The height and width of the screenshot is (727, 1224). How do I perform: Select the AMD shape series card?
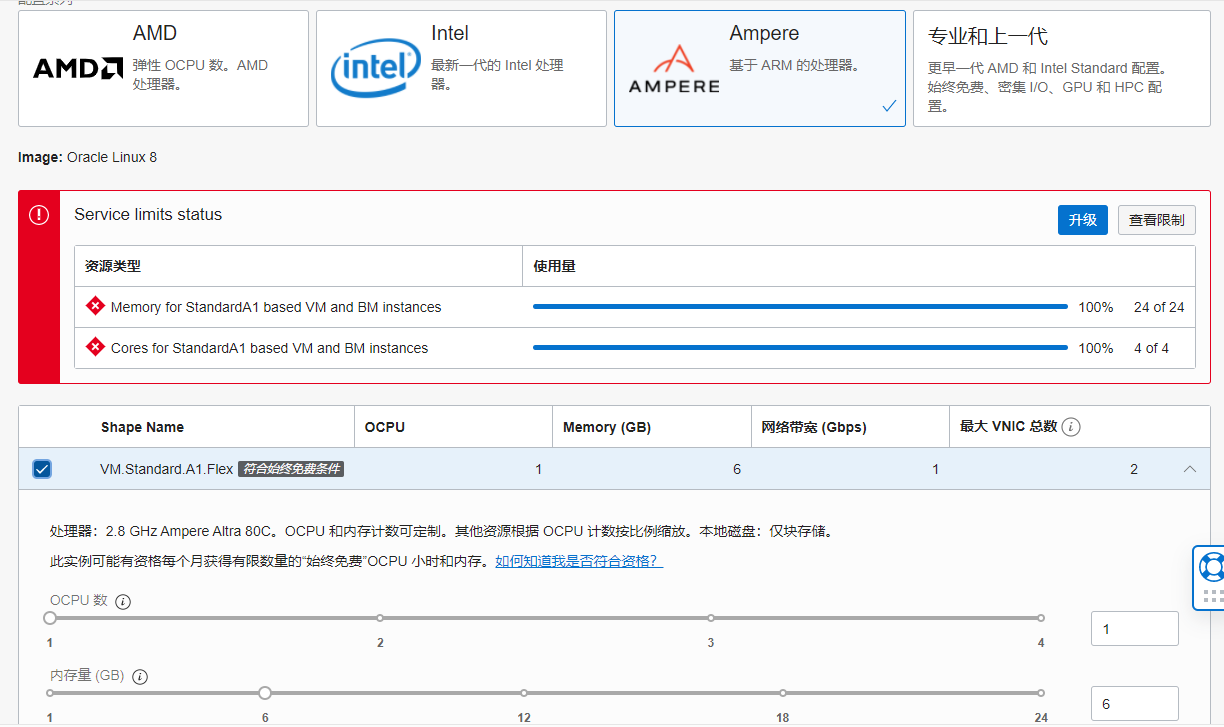163,69
